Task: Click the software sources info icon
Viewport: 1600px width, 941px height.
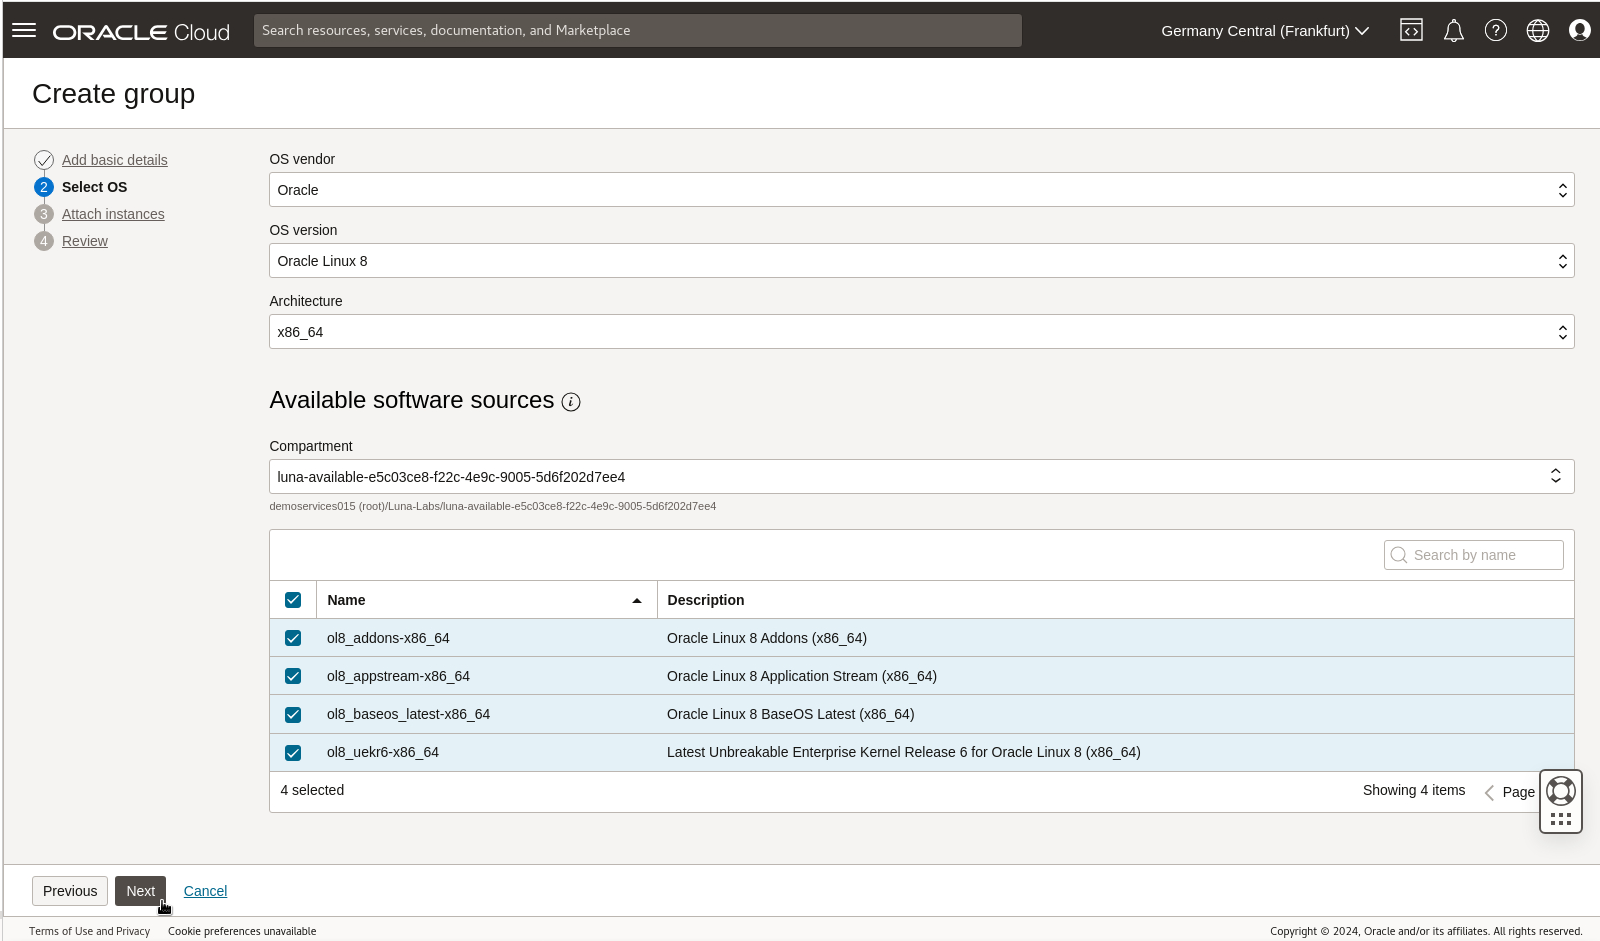Action: pyautogui.click(x=571, y=402)
